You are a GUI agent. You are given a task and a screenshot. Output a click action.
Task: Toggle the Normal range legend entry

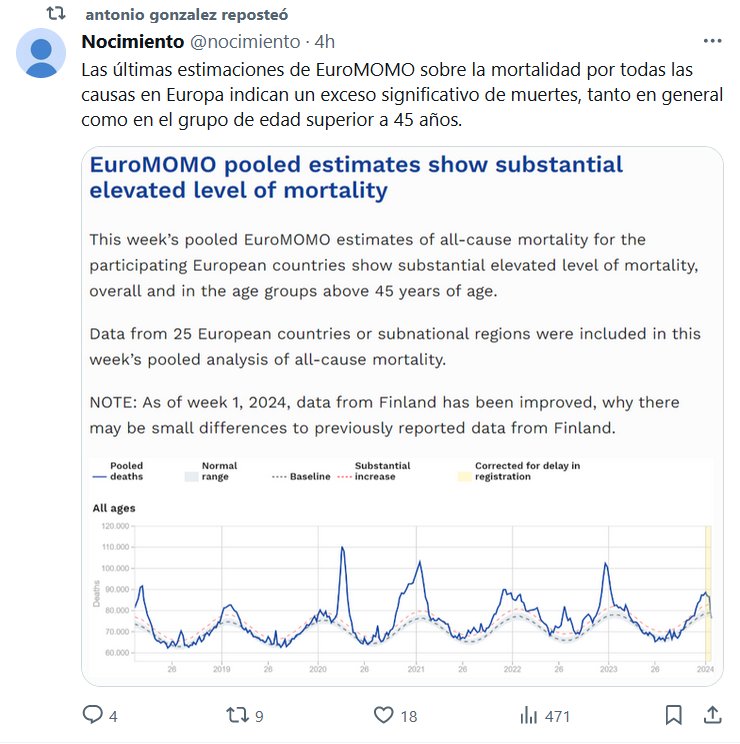(211, 471)
